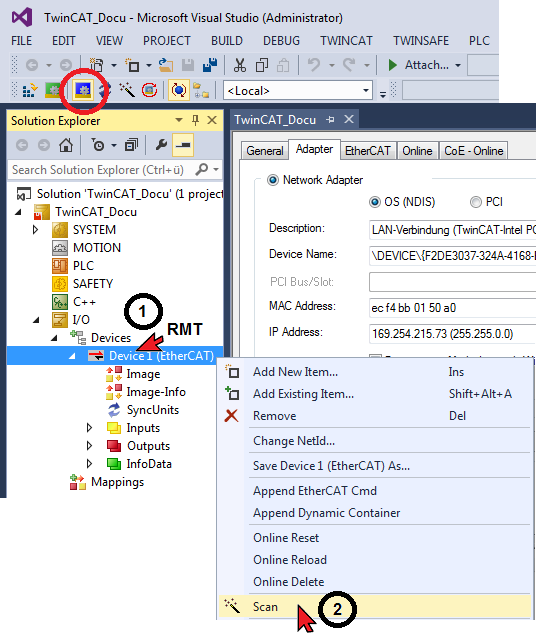
Task: Click the Cut scissors icon
Action: pyautogui.click(x=239, y=65)
